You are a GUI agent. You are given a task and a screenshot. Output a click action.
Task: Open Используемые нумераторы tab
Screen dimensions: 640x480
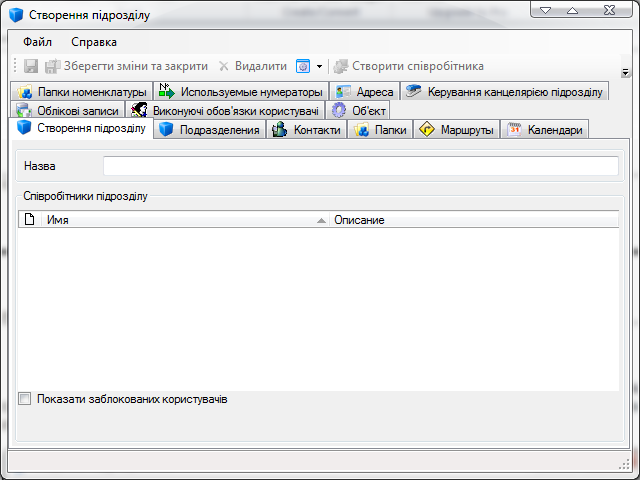(240, 92)
